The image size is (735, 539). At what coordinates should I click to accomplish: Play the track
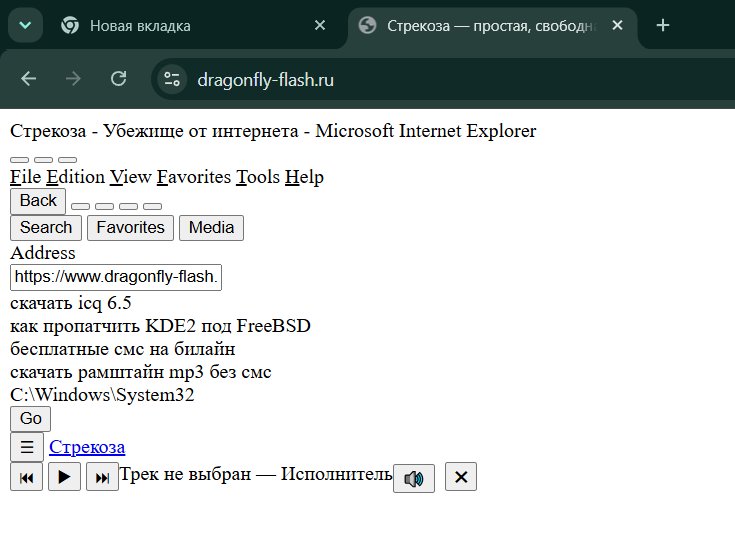click(64, 477)
